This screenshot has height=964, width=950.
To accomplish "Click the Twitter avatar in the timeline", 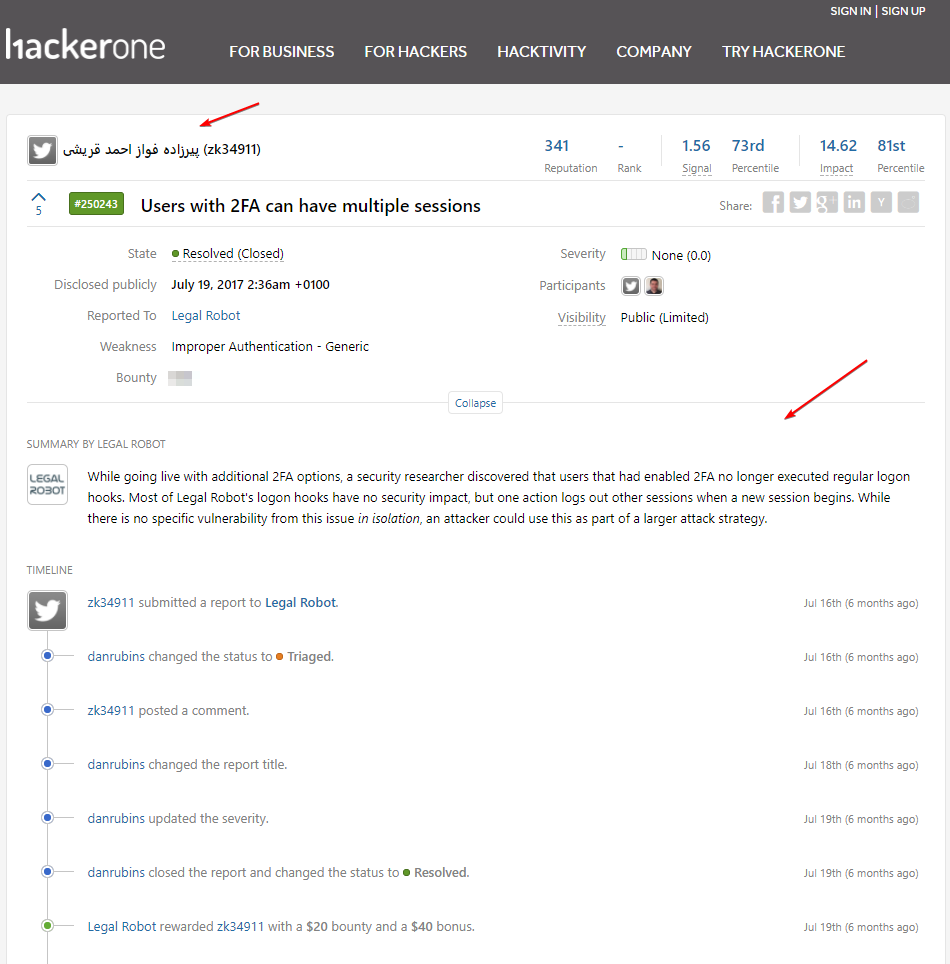I will click(47, 610).
